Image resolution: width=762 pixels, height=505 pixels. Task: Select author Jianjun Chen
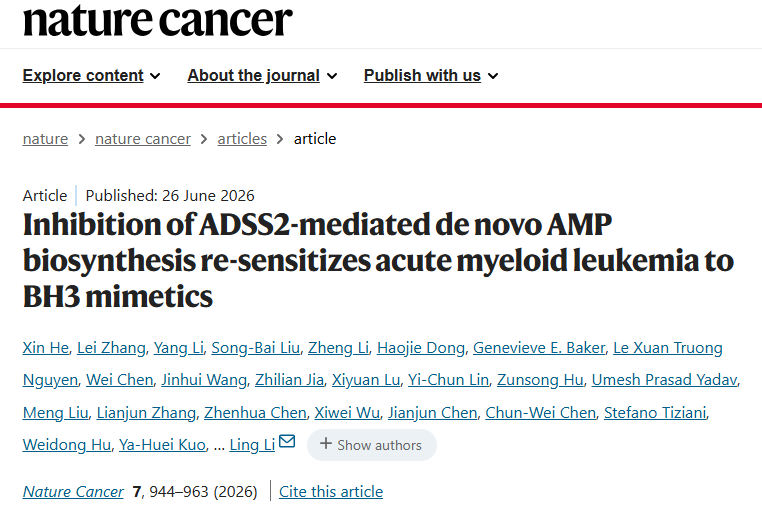click(x=433, y=413)
